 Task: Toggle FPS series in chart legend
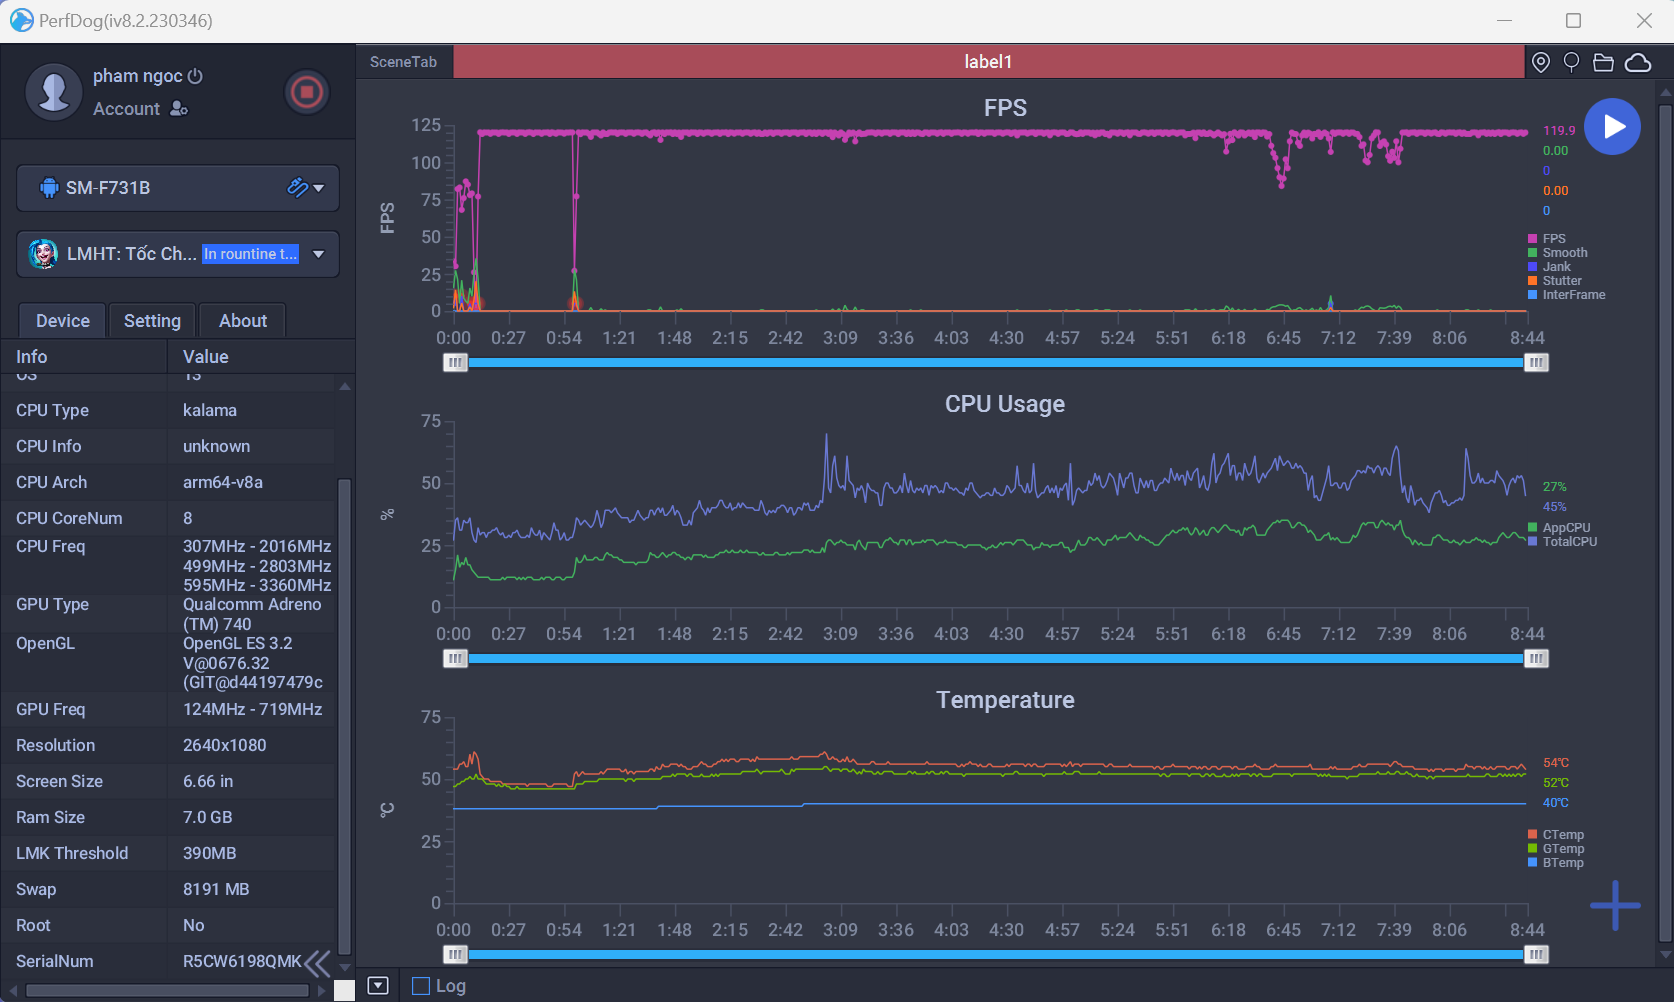[x=1546, y=239]
